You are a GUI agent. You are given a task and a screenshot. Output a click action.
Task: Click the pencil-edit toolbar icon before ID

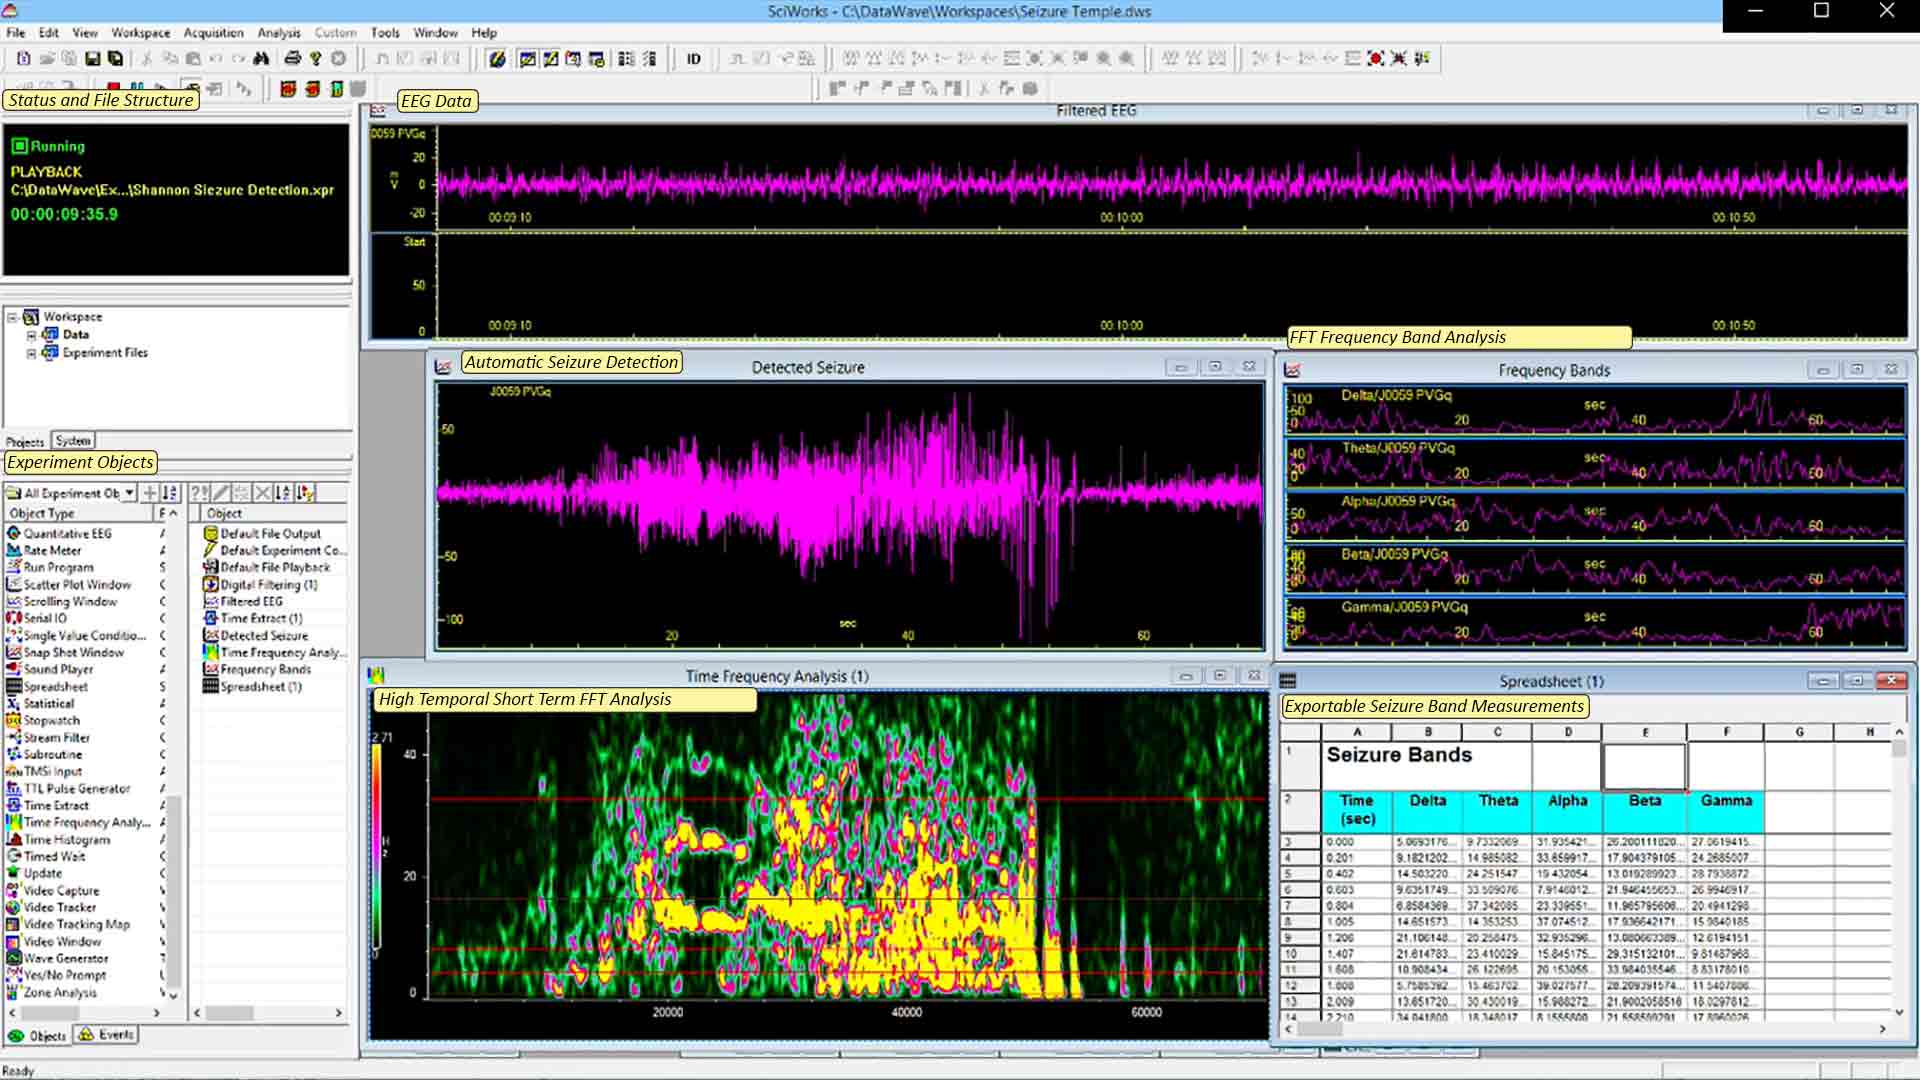pos(497,59)
